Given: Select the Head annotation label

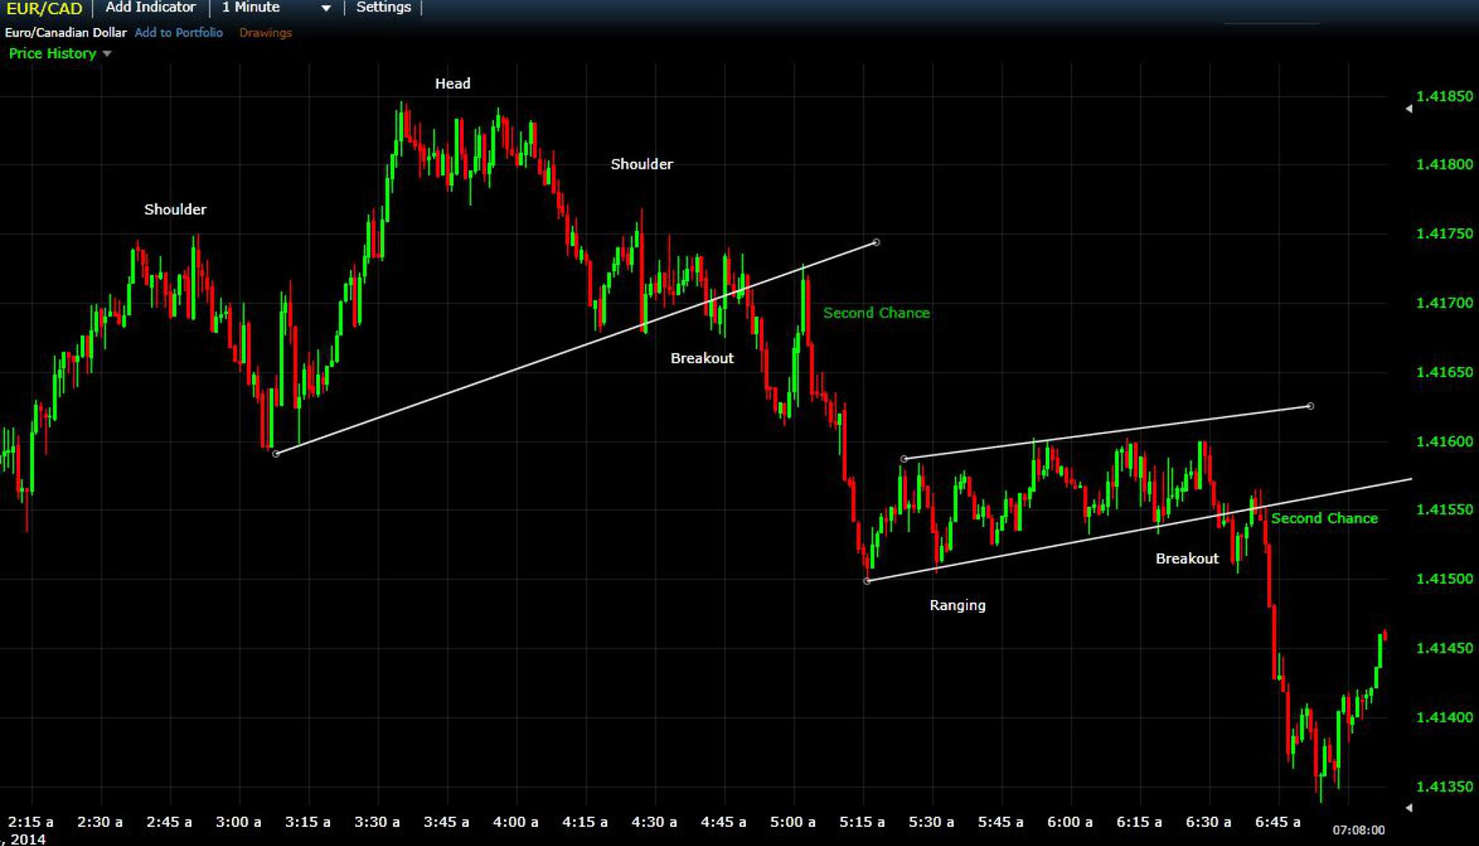Looking at the screenshot, I should pyautogui.click(x=452, y=84).
